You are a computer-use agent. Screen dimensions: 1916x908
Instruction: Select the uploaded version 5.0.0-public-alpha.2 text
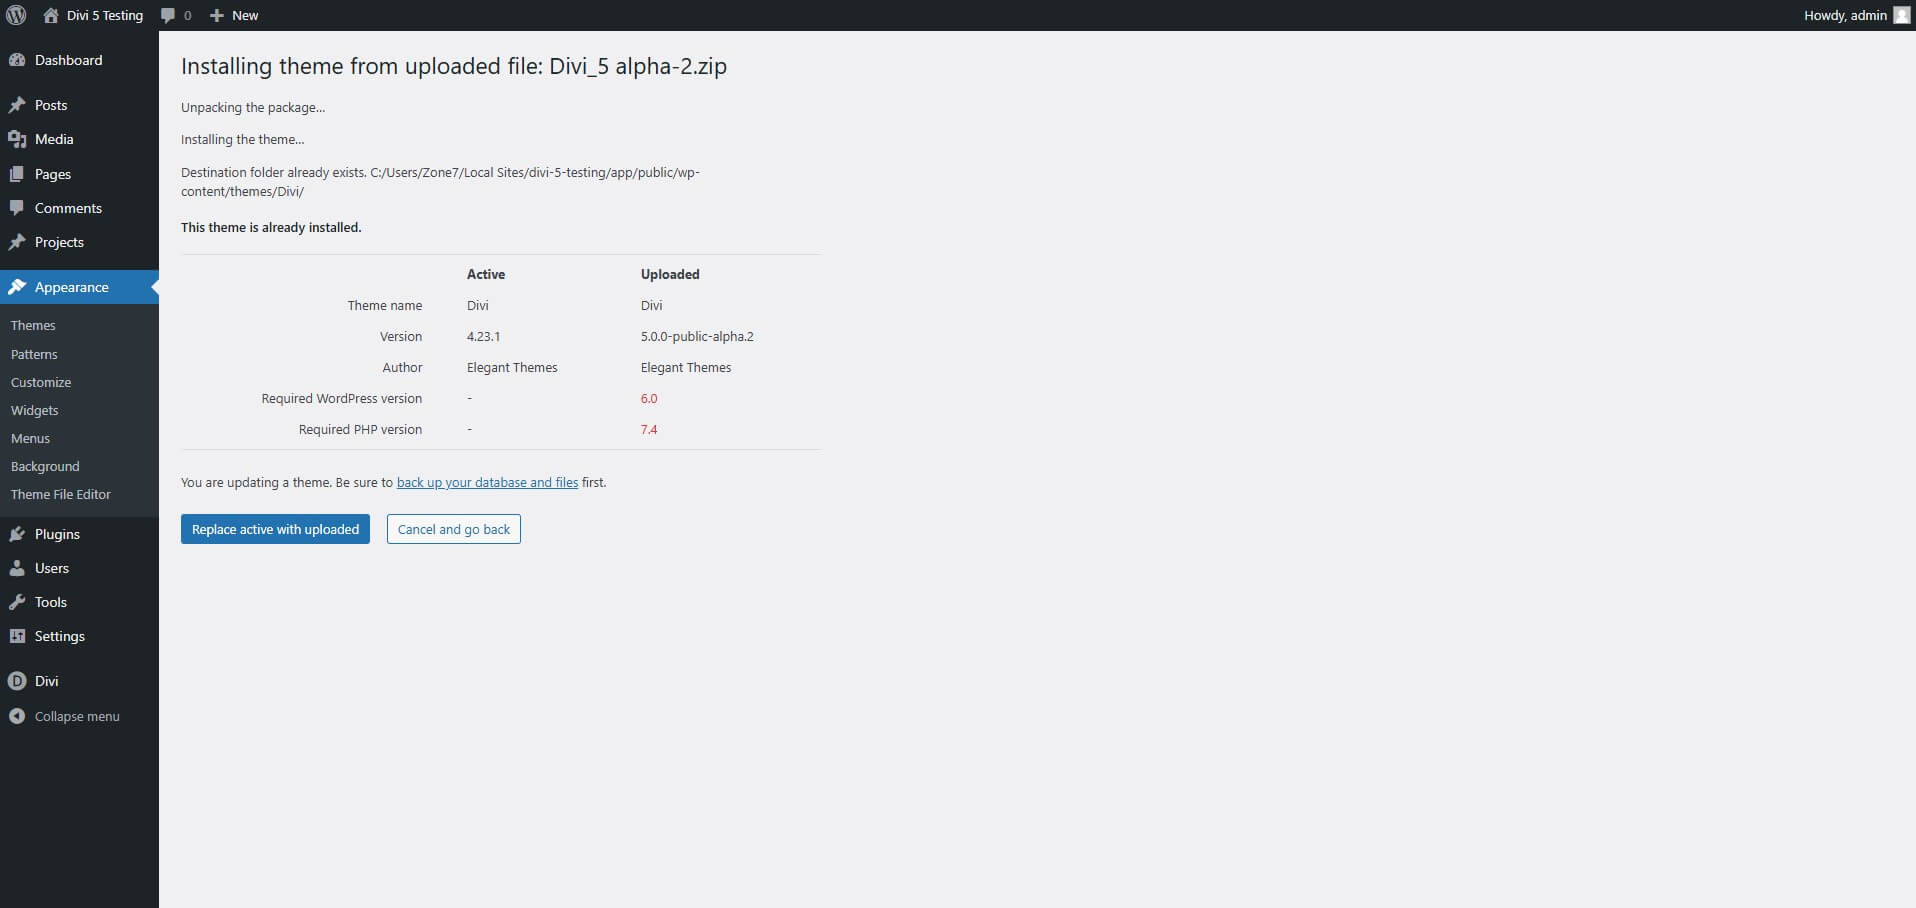pyautogui.click(x=697, y=336)
